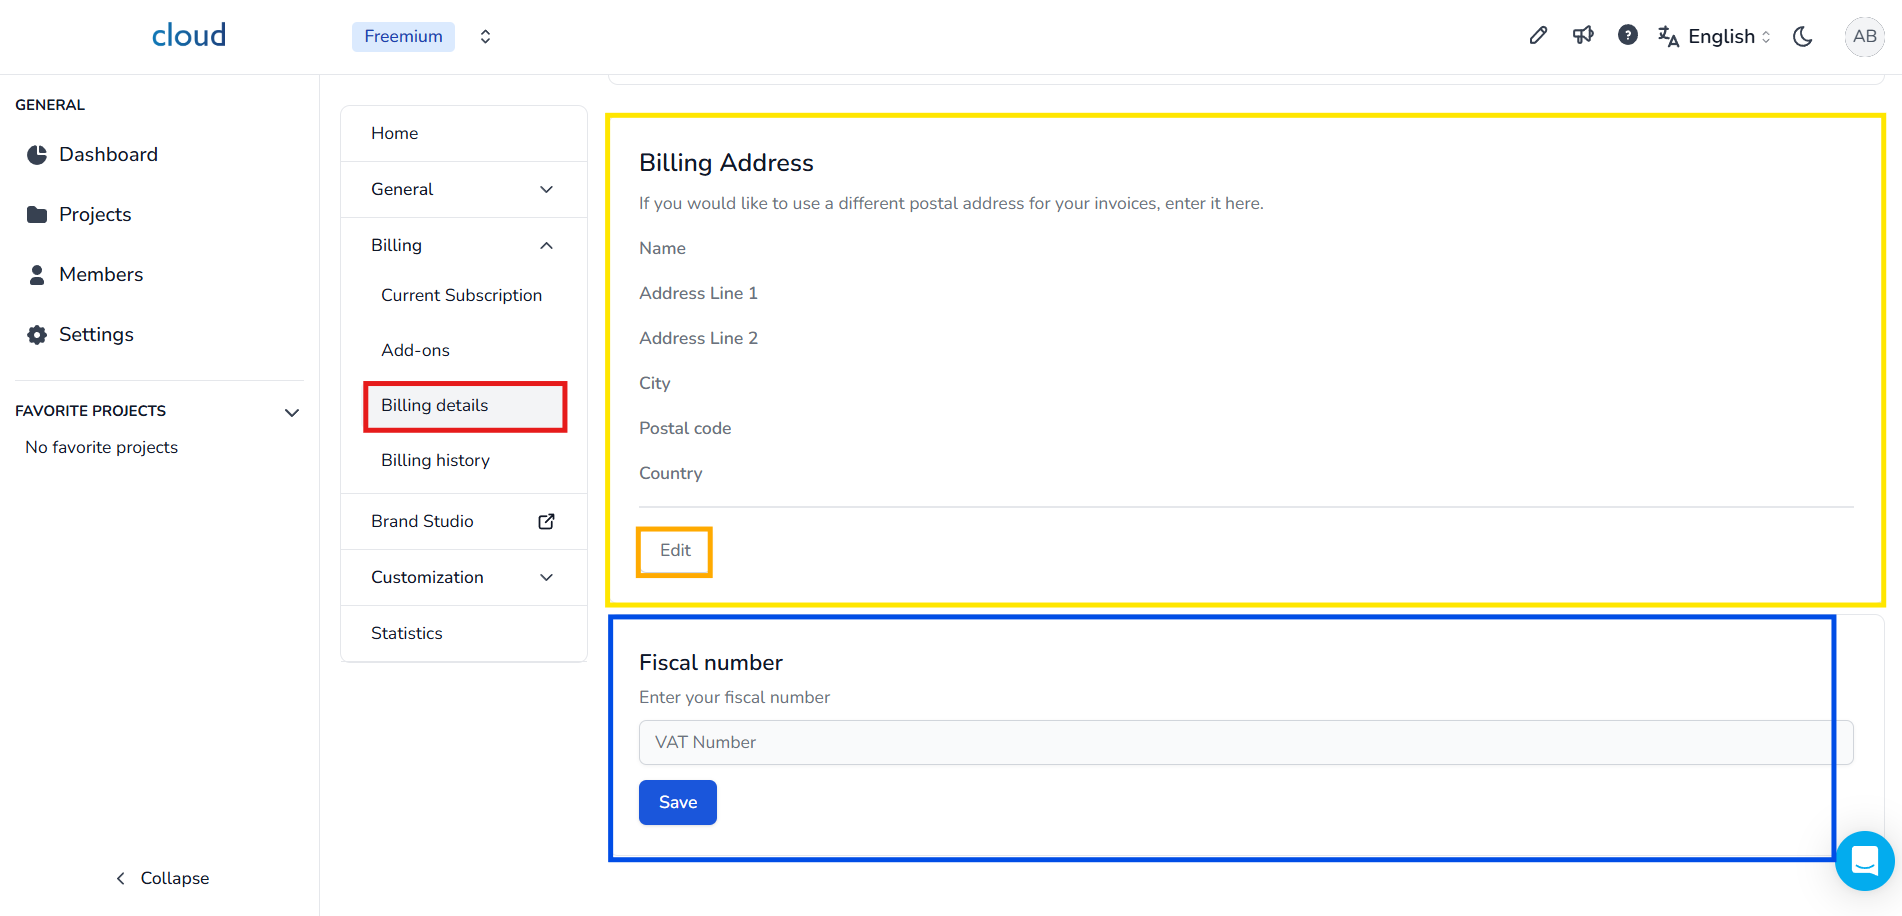Collapse the Favorite Projects list
Viewport: 1902px width, 916px height.
[292, 412]
